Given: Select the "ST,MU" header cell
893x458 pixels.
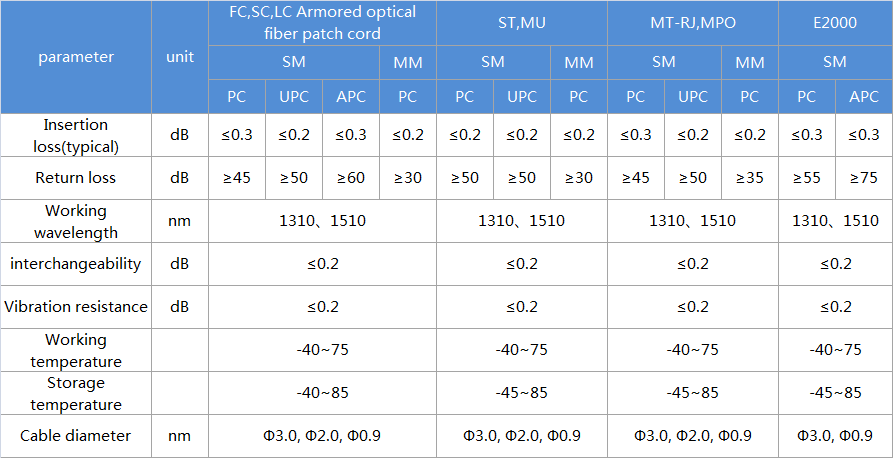Looking at the screenshot, I should (x=521, y=23).
